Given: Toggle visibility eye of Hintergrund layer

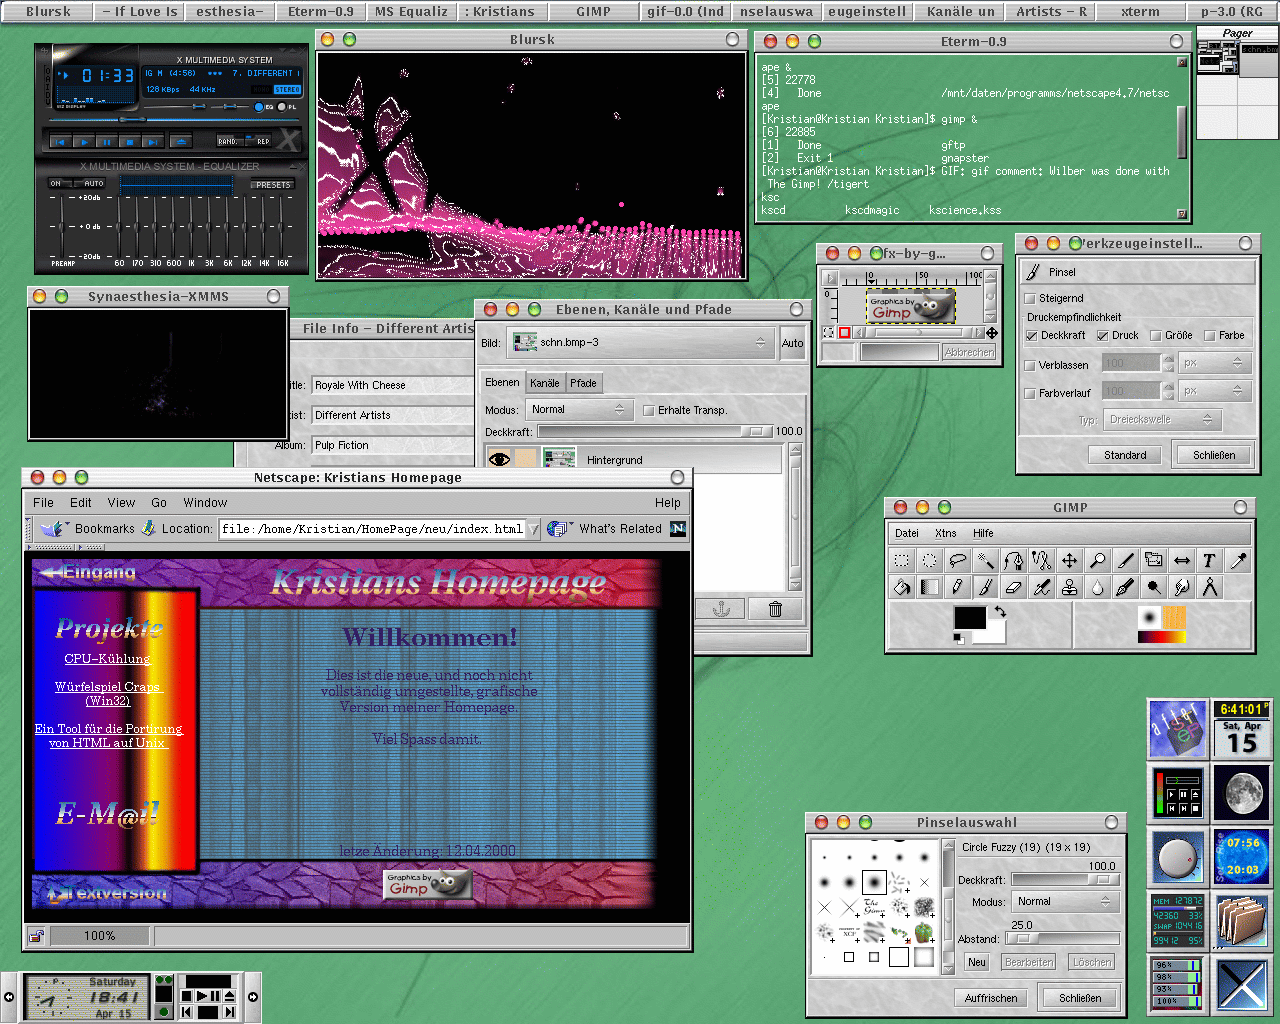Looking at the screenshot, I should click(499, 459).
